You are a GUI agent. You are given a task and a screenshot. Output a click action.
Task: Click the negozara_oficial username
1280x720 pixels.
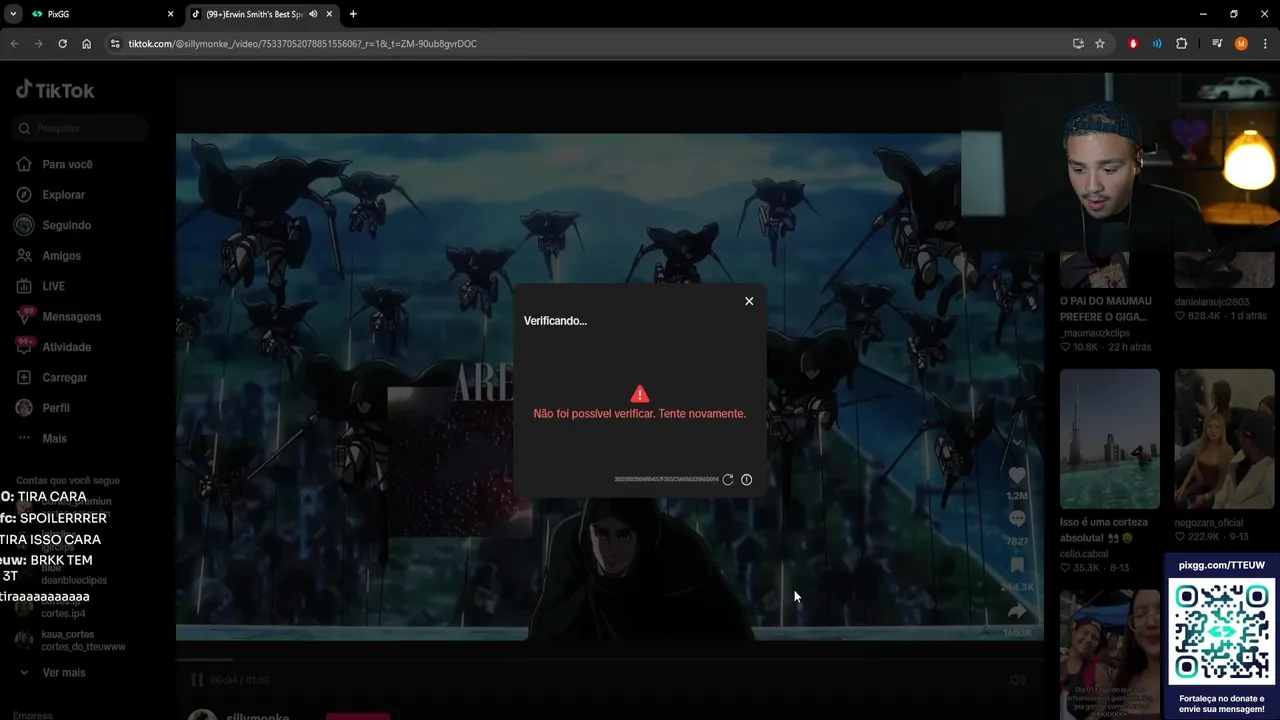1208,523
